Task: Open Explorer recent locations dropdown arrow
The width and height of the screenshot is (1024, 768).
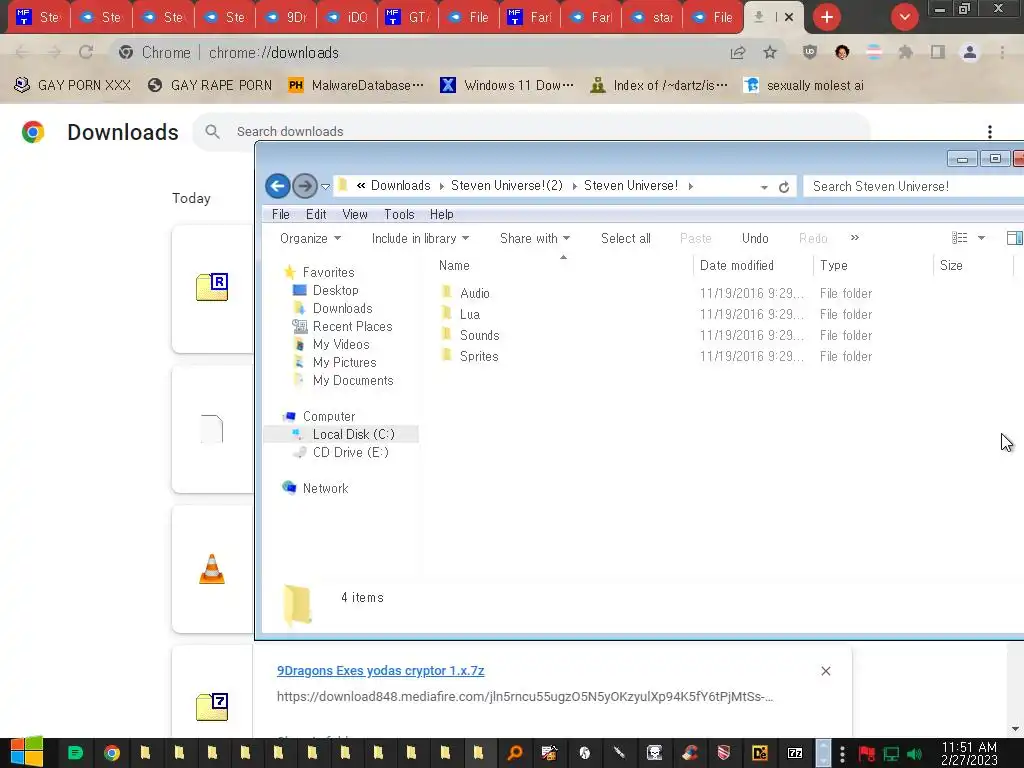Action: coord(325,187)
